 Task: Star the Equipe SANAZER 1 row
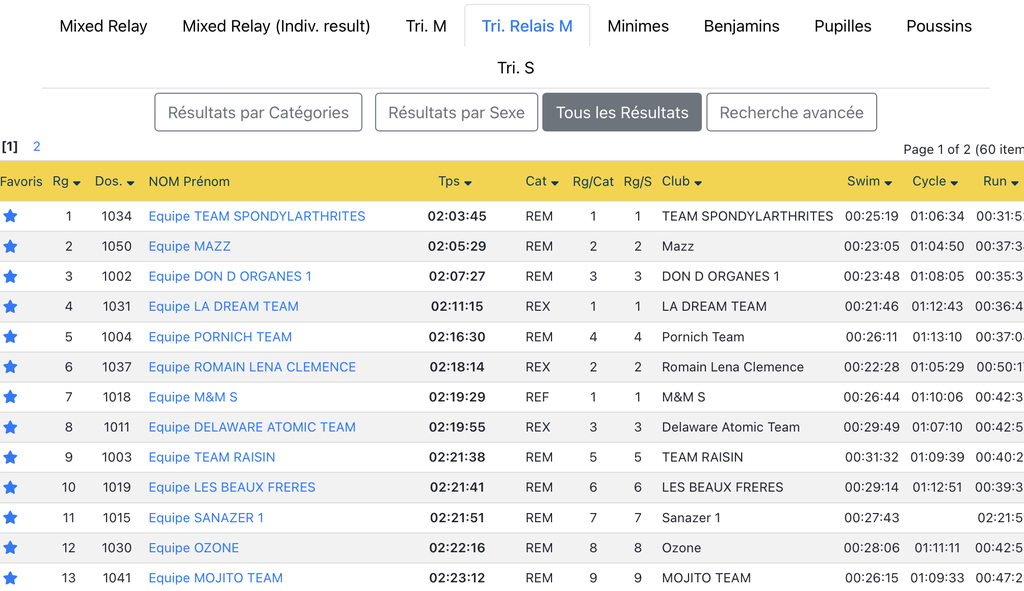click(10, 518)
